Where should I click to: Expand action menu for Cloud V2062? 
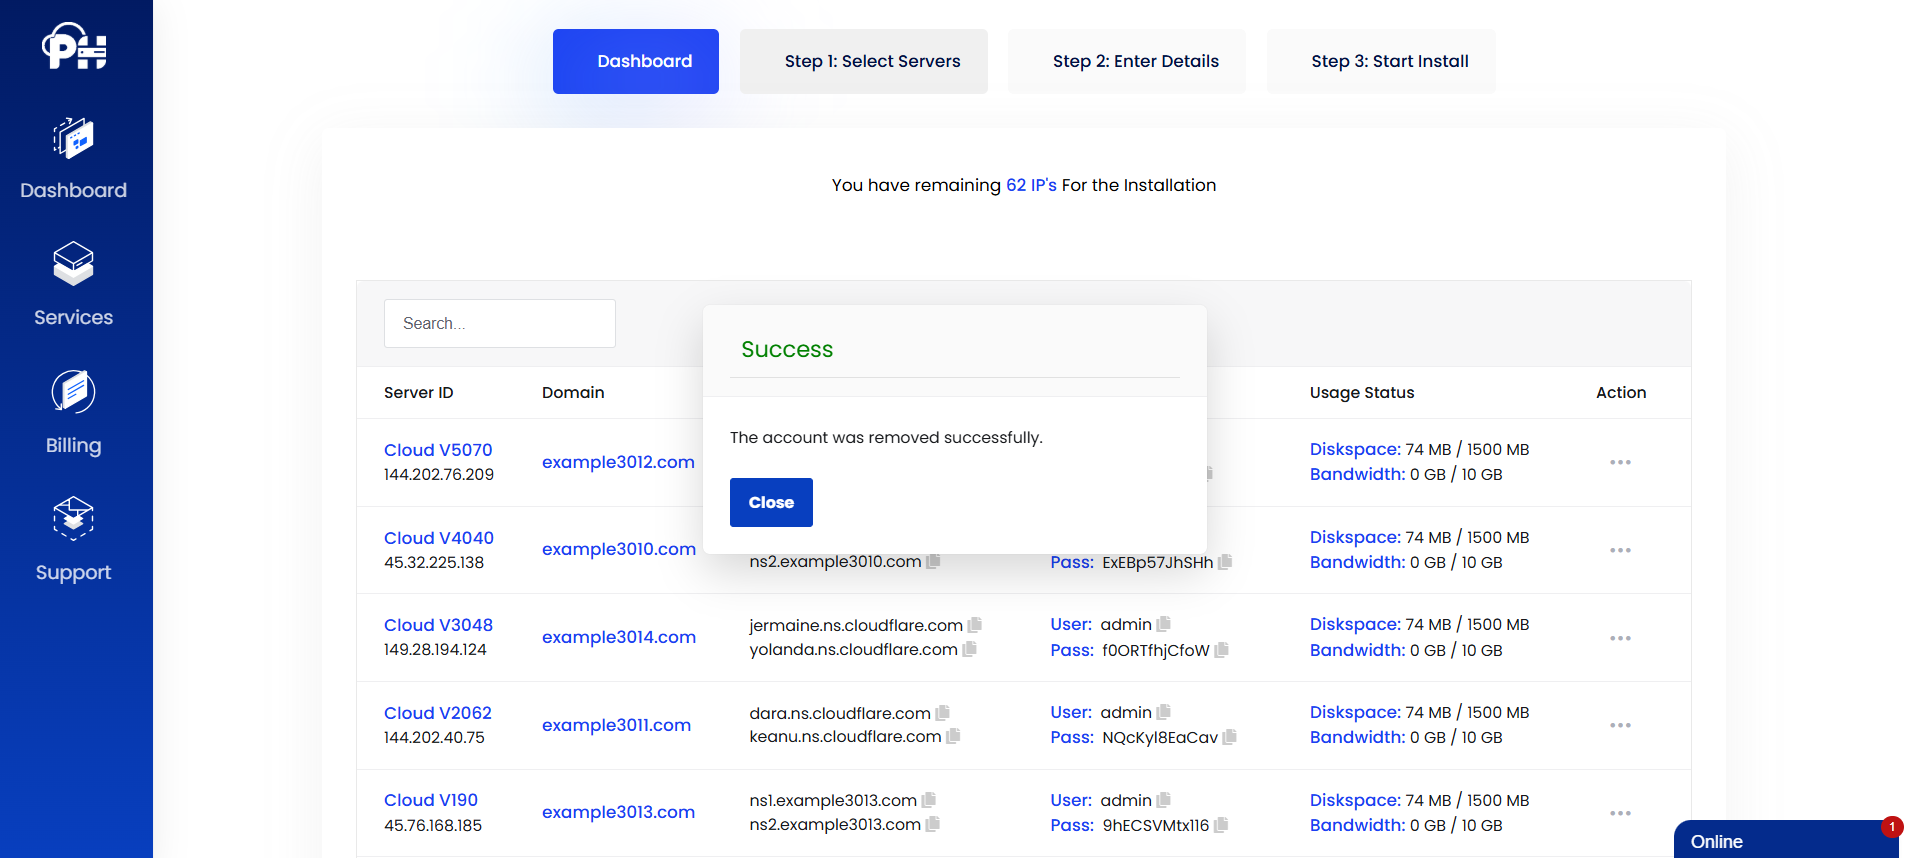coord(1620,725)
